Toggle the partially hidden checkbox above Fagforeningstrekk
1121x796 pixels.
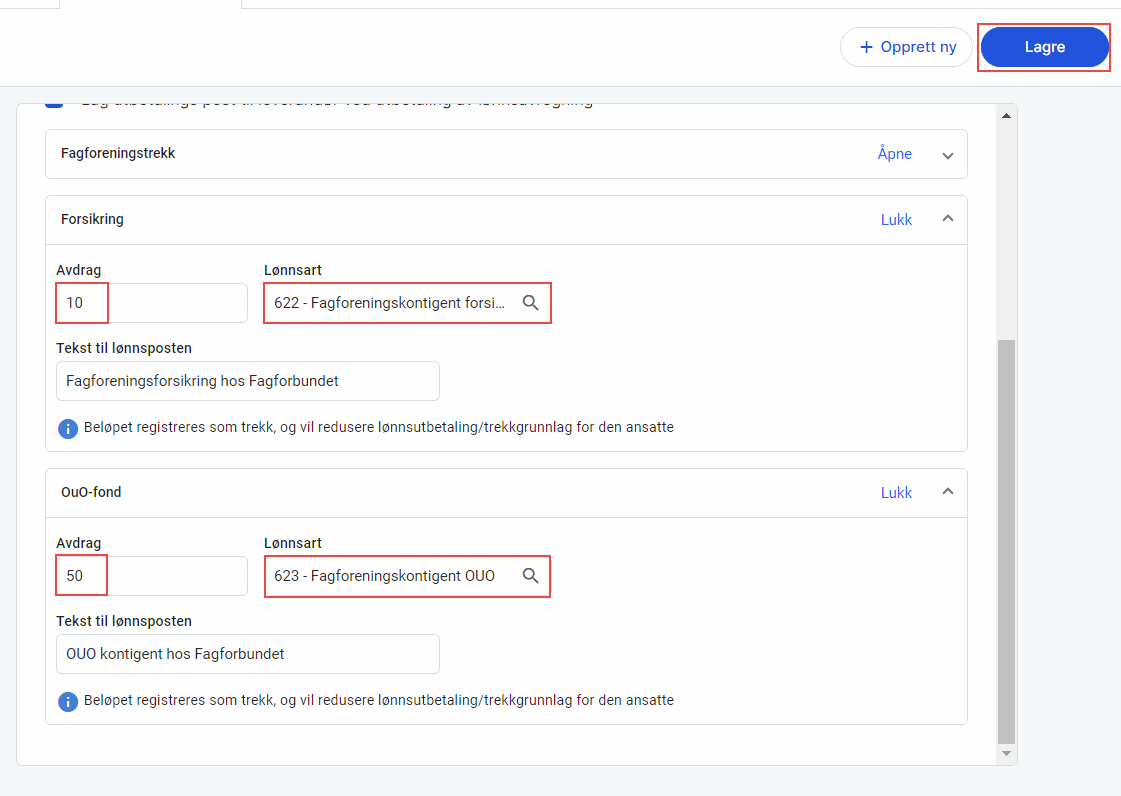point(54,103)
